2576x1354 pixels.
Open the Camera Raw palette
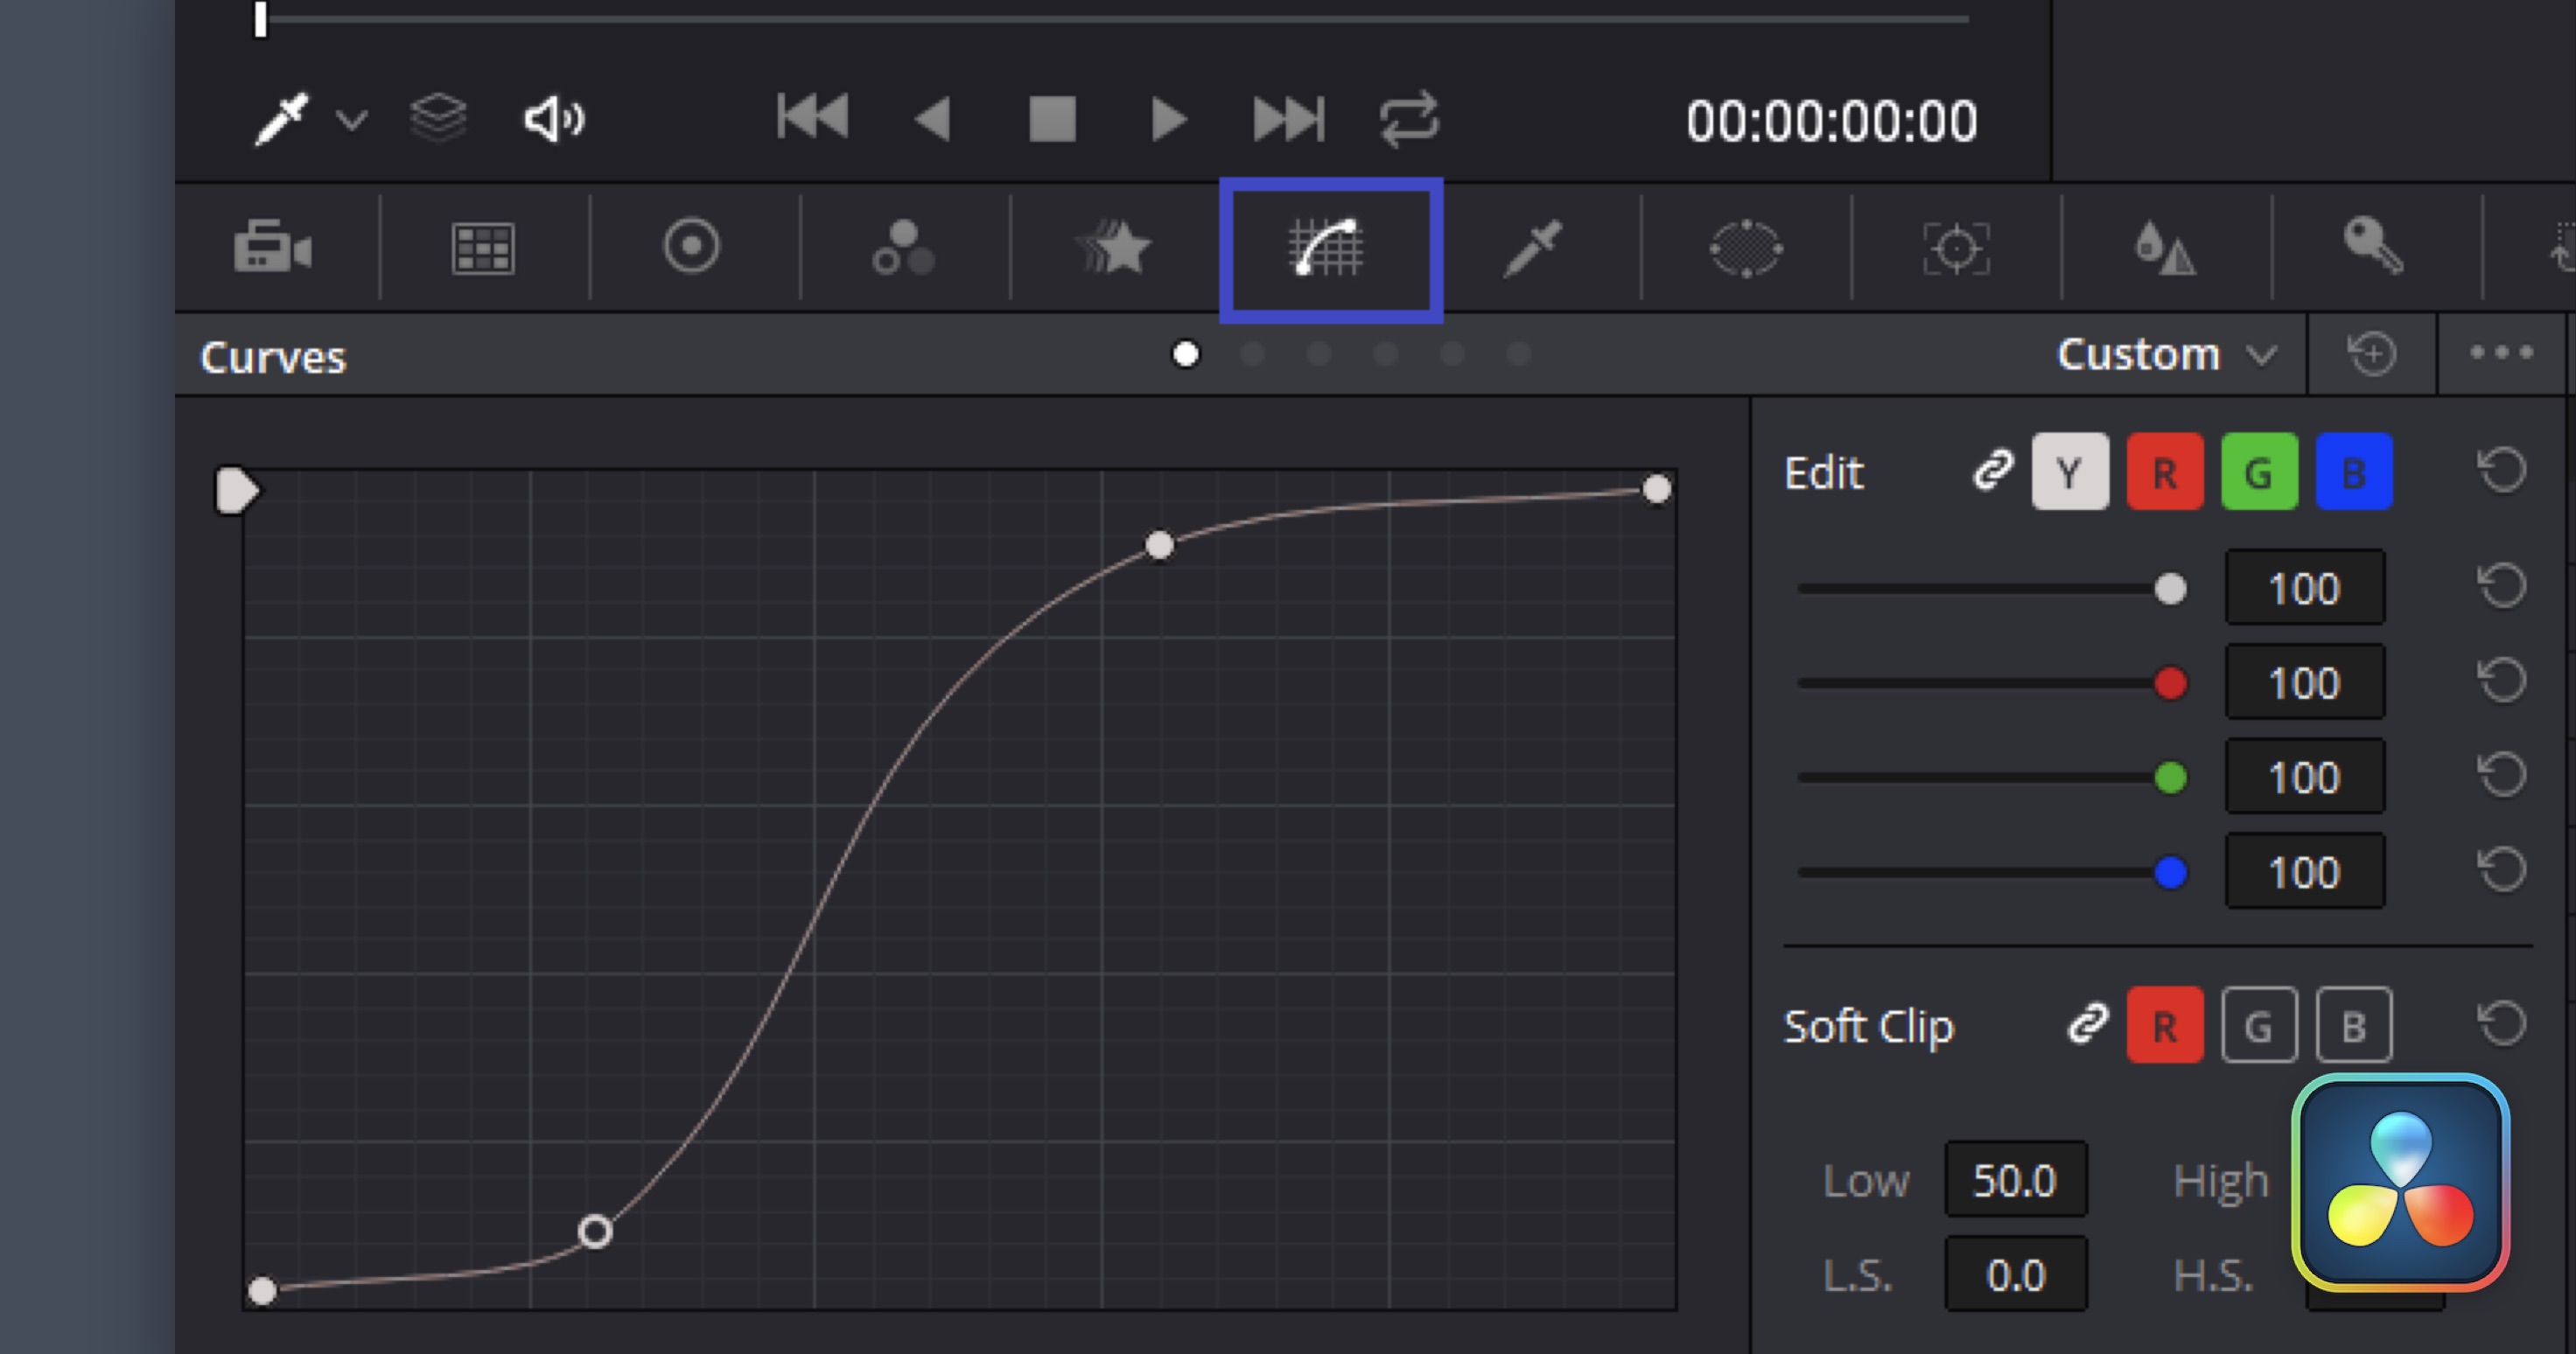pyautogui.click(x=272, y=247)
